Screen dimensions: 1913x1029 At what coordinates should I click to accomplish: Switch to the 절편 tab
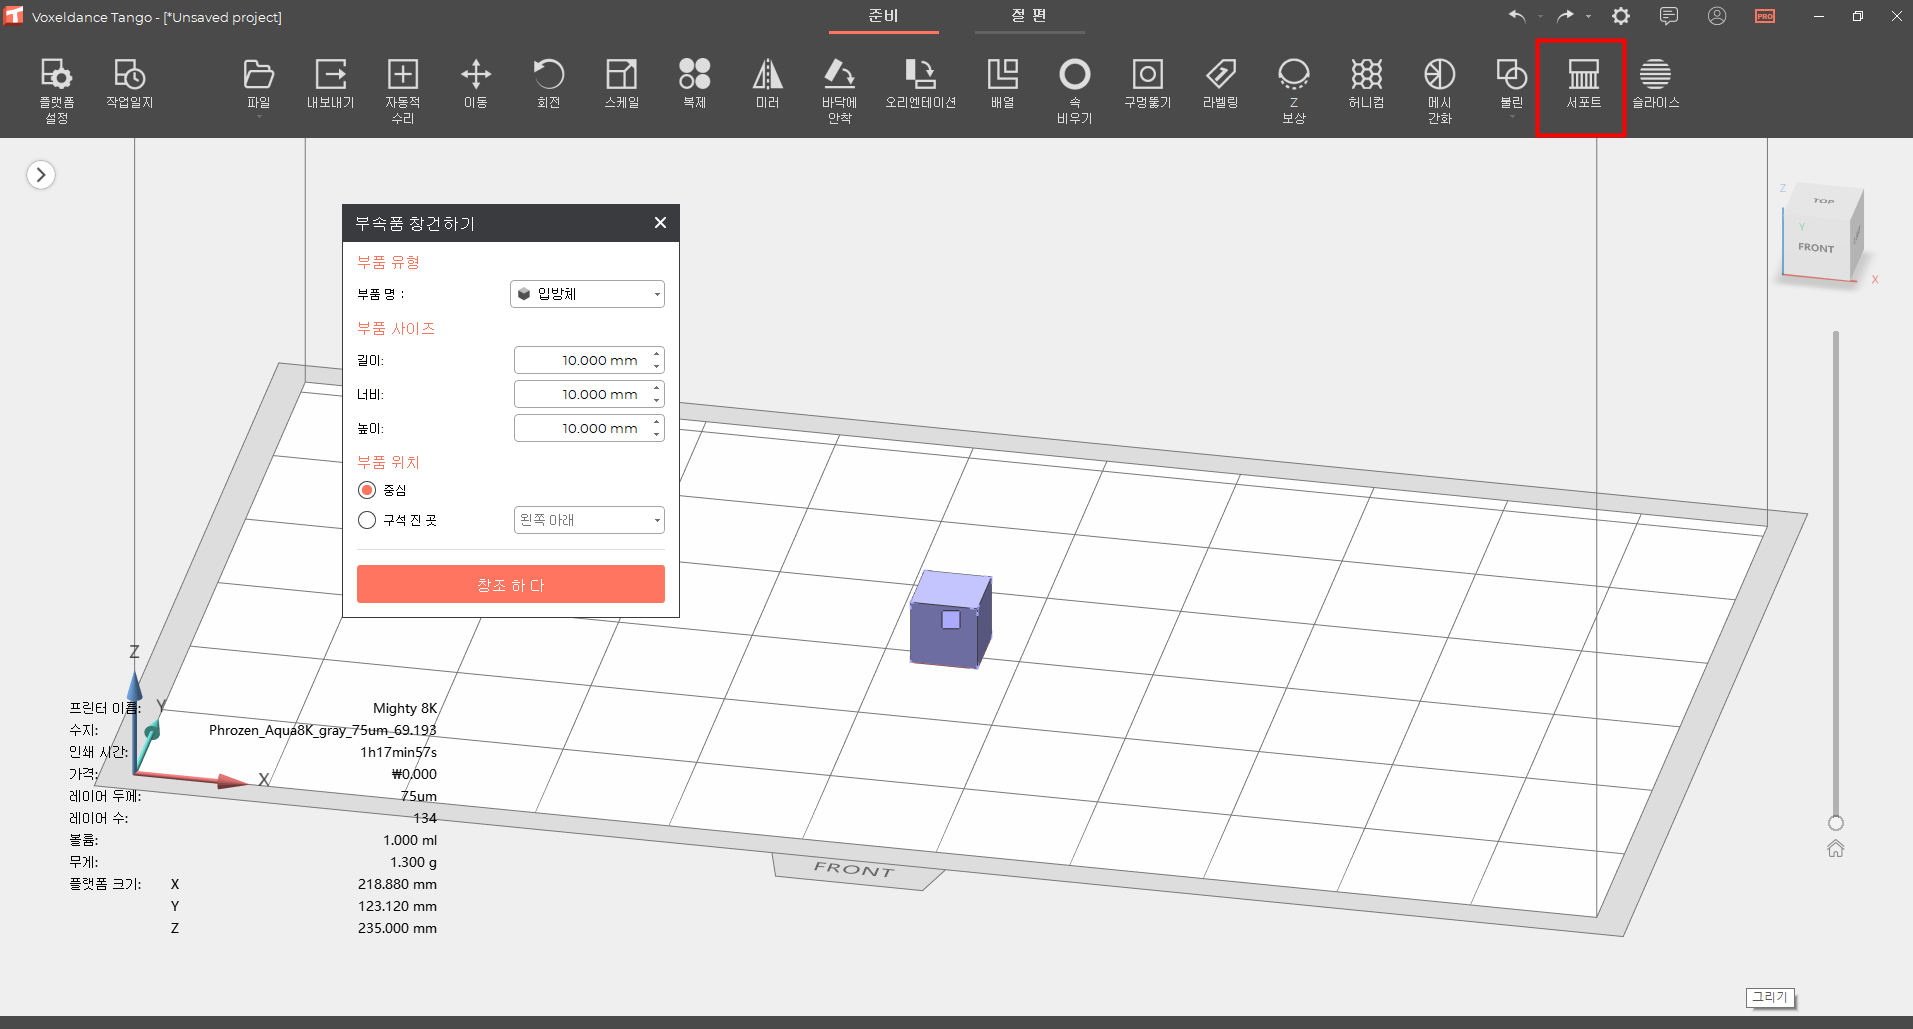coord(1029,16)
